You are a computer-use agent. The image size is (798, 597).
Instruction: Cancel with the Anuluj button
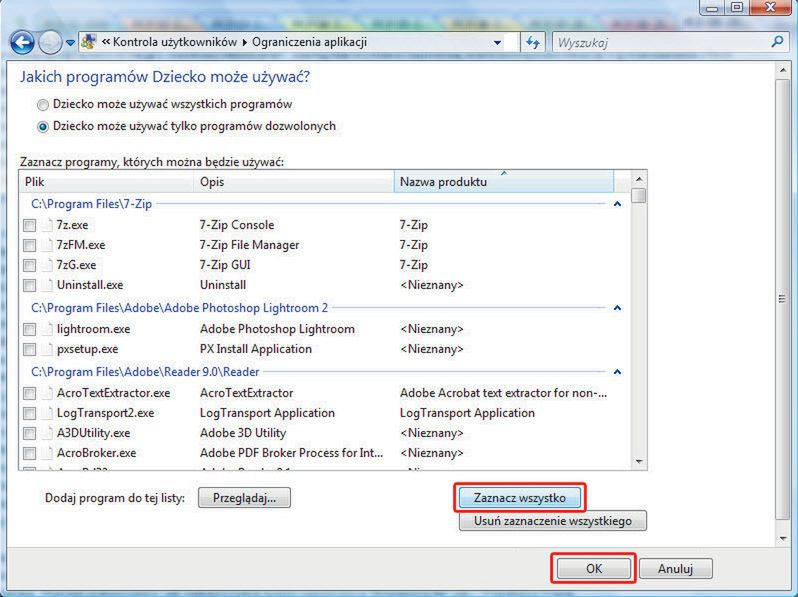[x=675, y=568]
